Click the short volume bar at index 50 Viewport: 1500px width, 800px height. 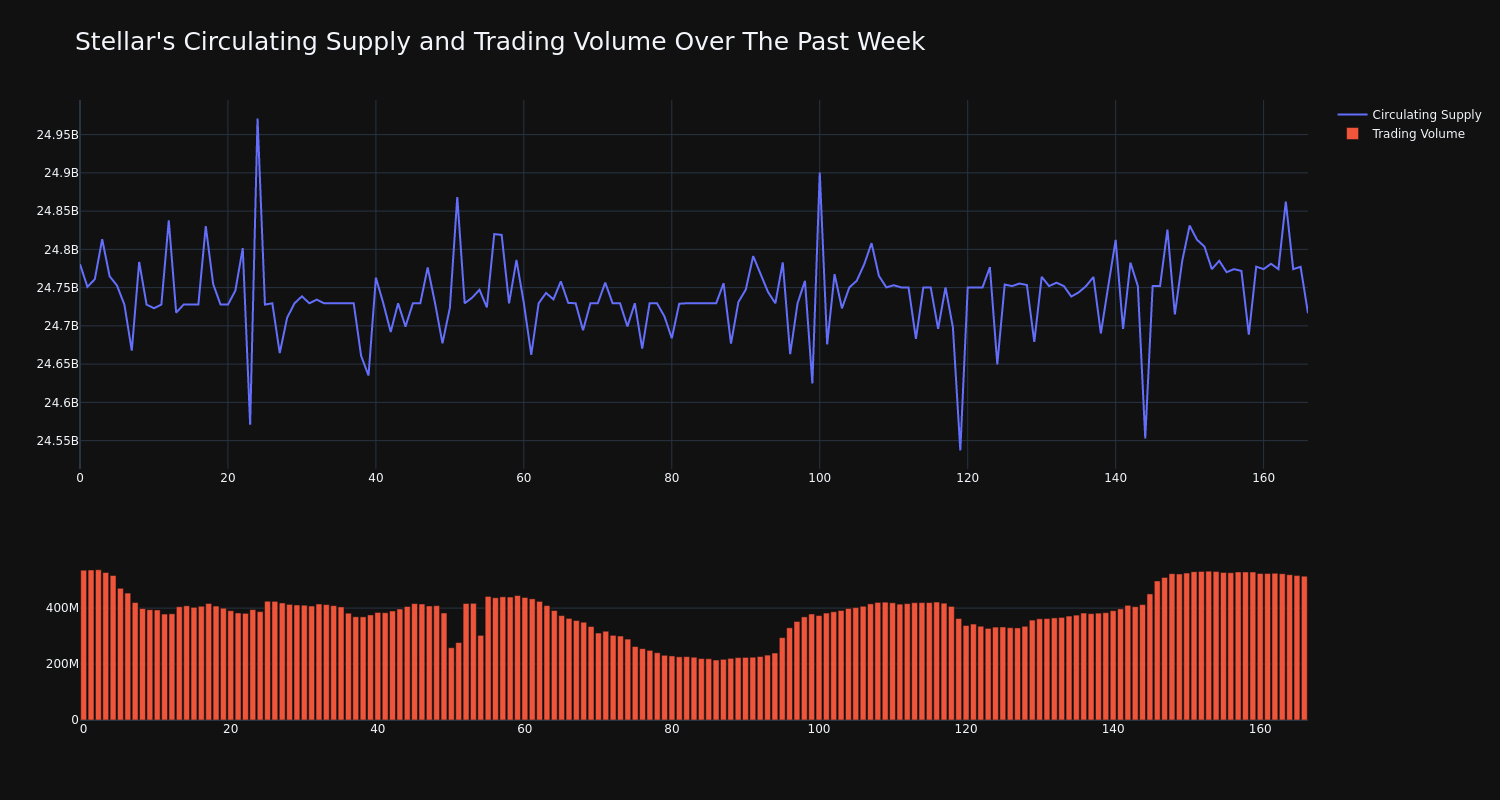pyautogui.click(x=451, y=684)
